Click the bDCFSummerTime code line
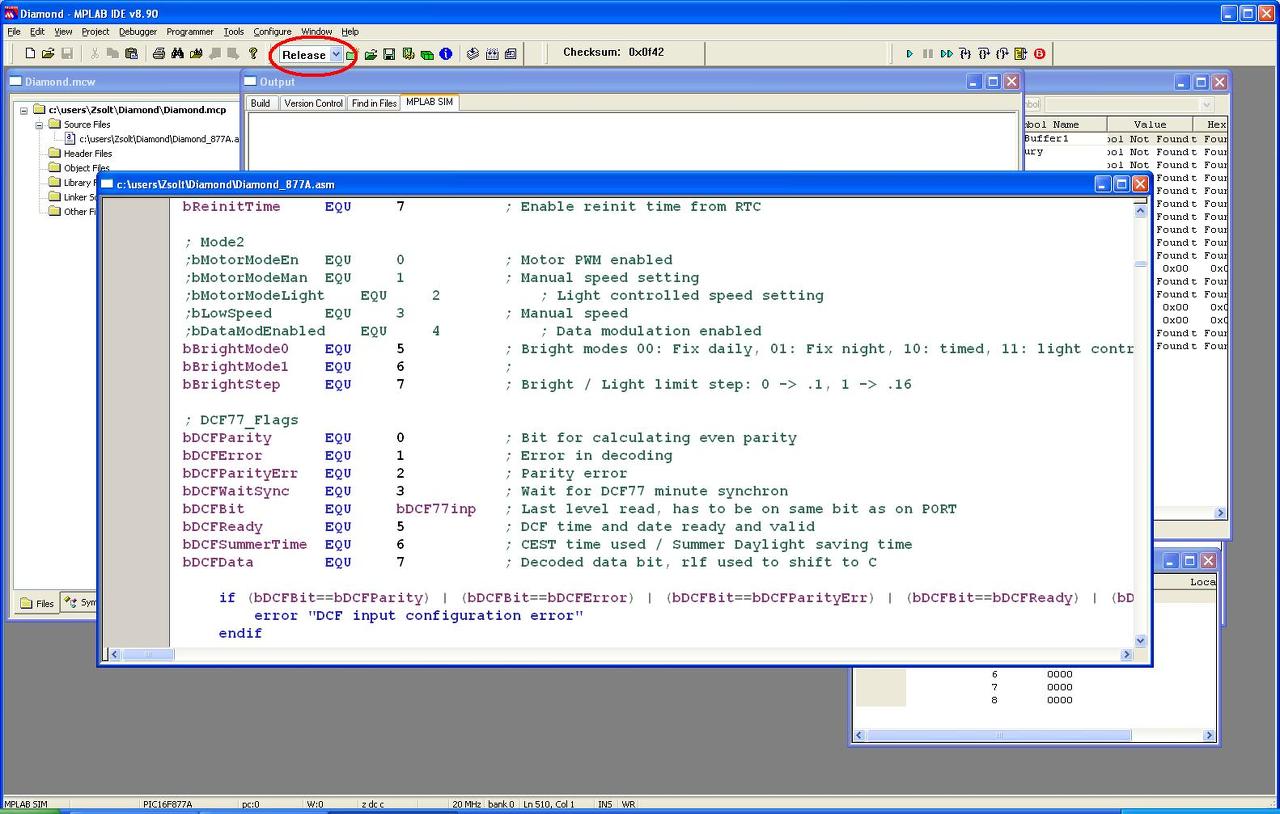Screen dimensions: 1280x814 tap(547, 544)
